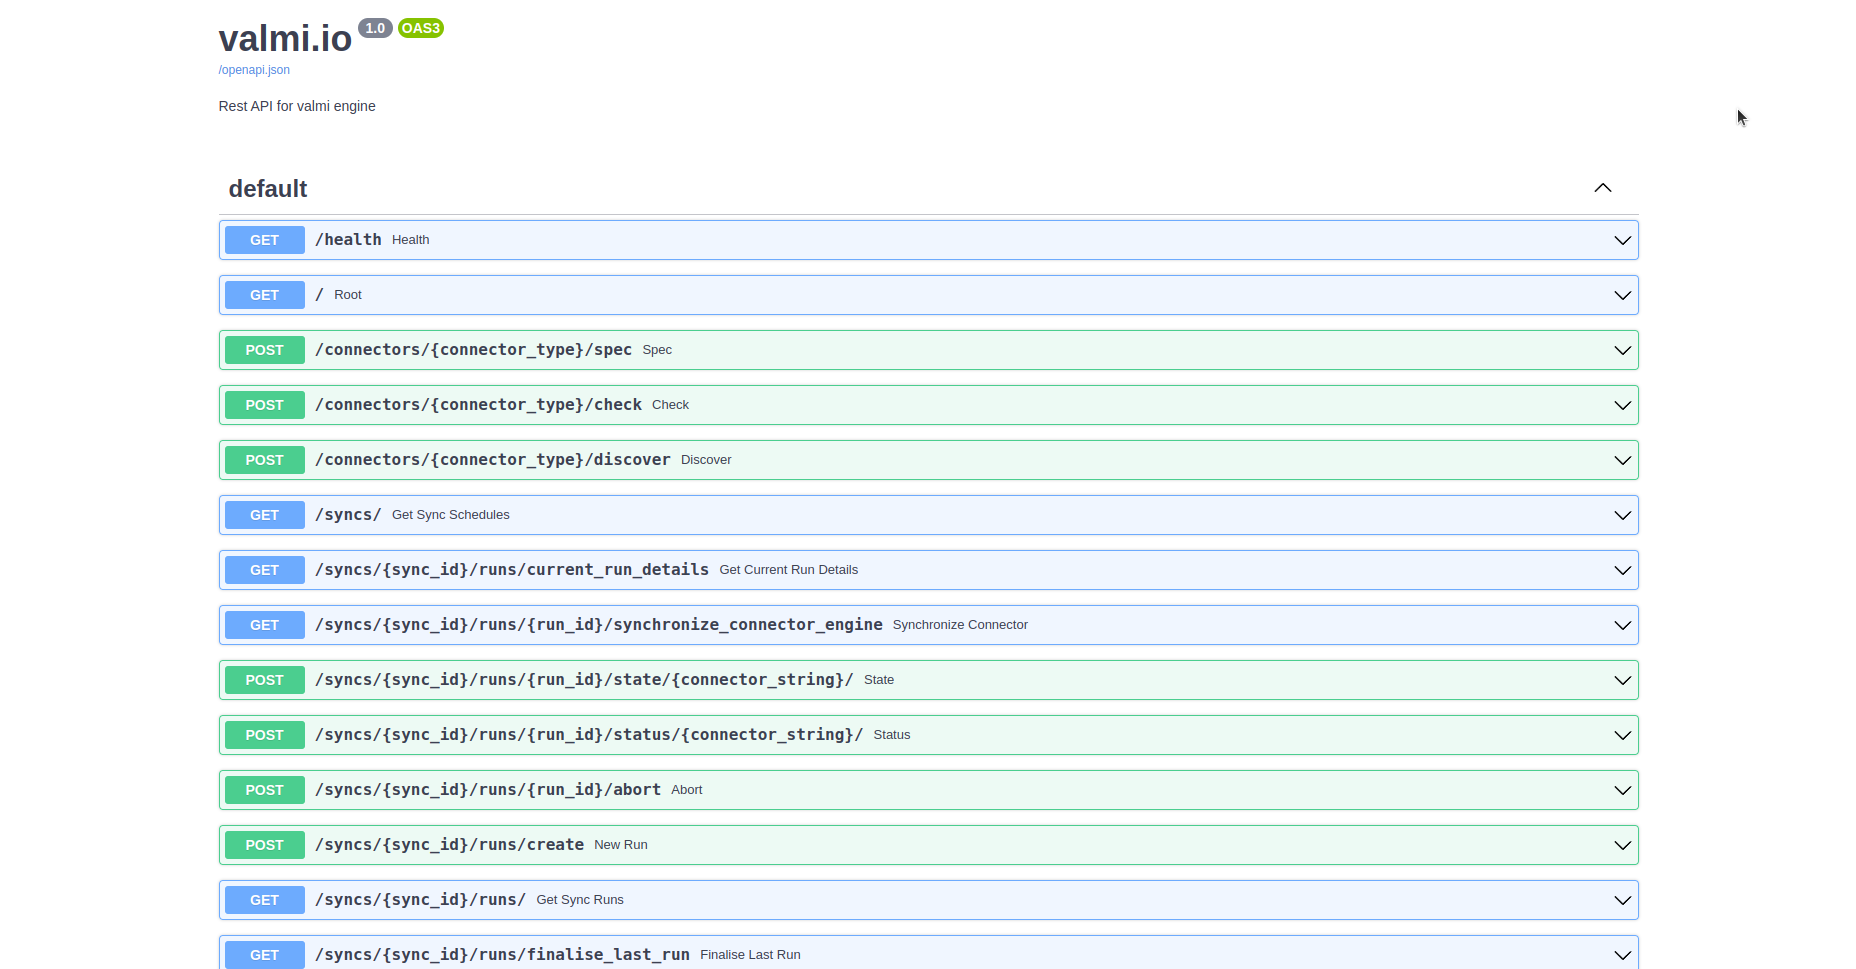The height and width of the screenshot is (969, 1856).
Task: Open the /syncs/ endpoint path
Action: click(x=348, y=515)
